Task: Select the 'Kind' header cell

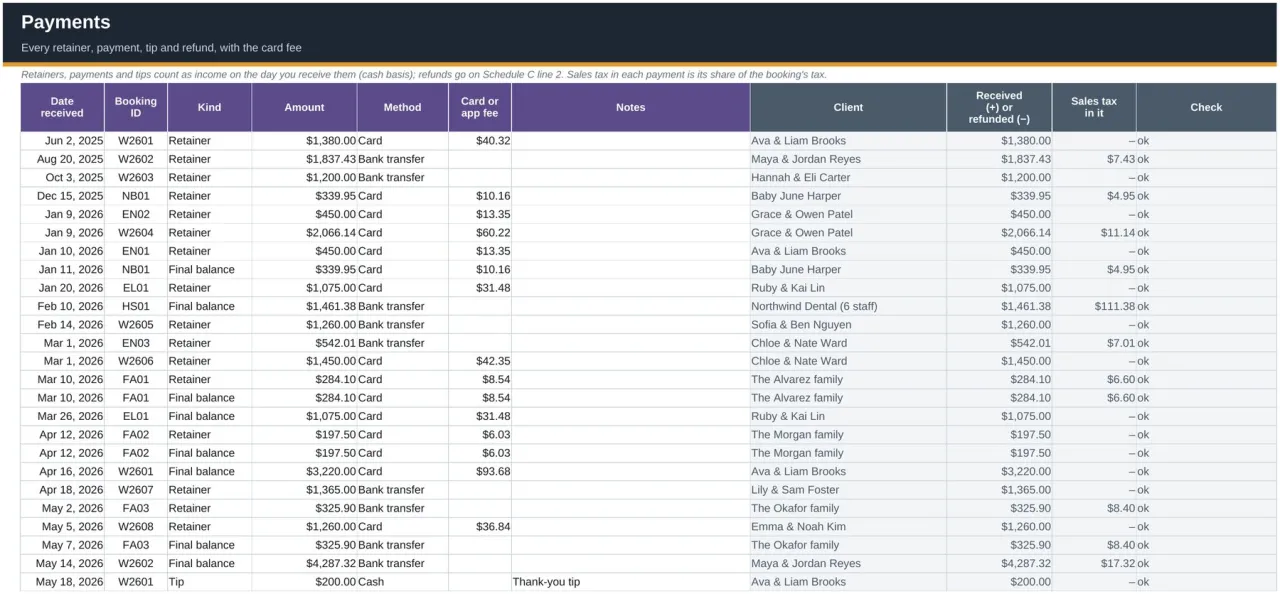Action: pos(209,107)
